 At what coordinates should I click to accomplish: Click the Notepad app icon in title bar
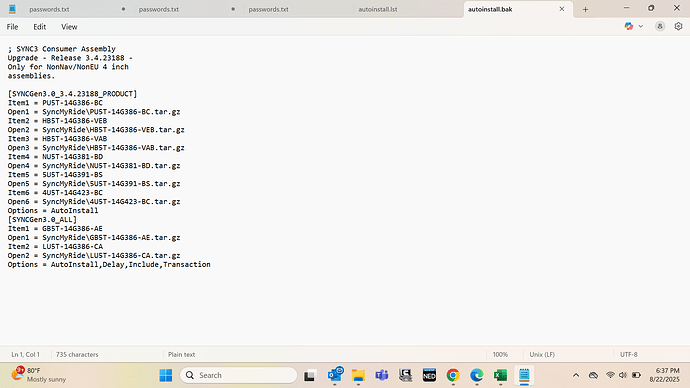(x=12, y=9)
